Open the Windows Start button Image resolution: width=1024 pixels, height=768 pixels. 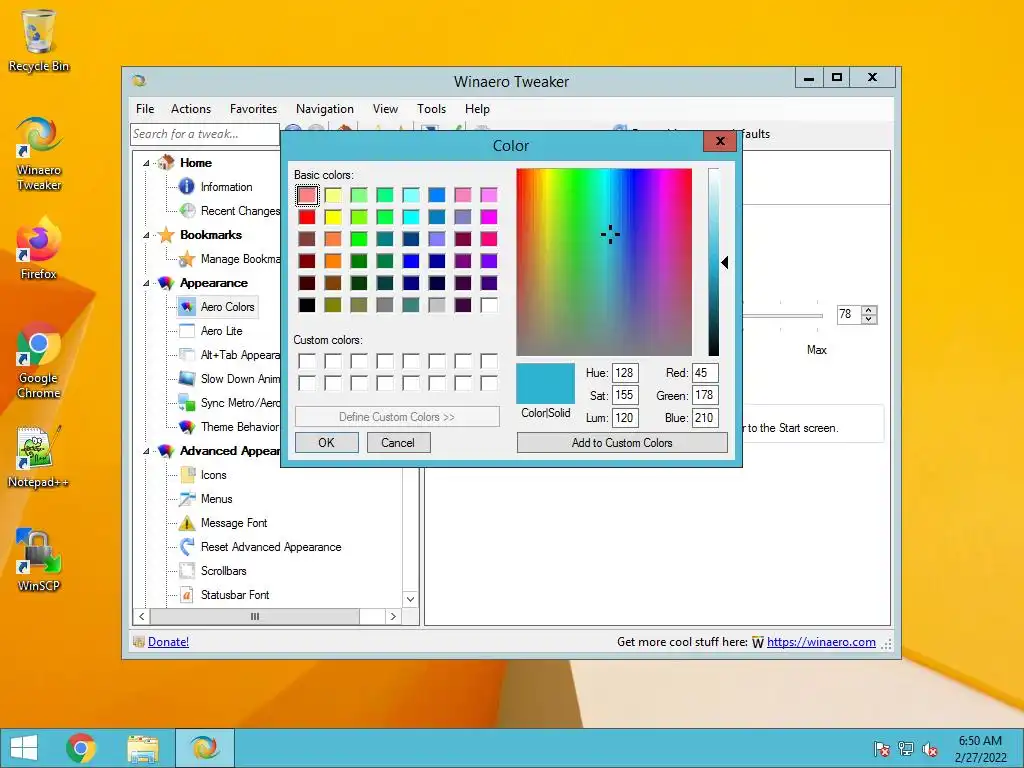24,748
